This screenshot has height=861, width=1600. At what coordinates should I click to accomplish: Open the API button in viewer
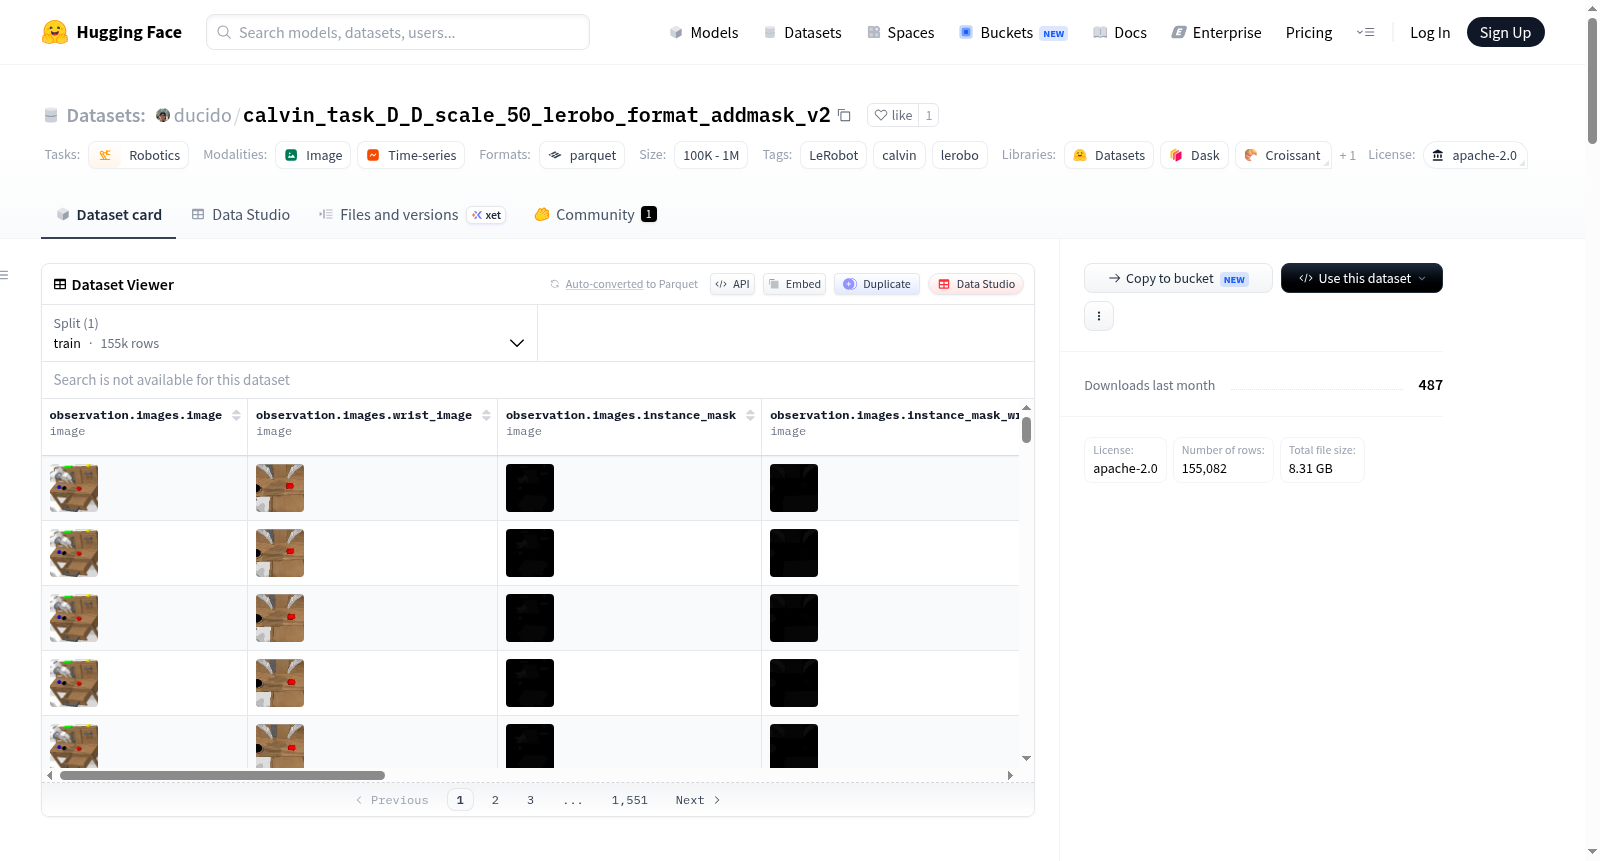click(732, 284)
